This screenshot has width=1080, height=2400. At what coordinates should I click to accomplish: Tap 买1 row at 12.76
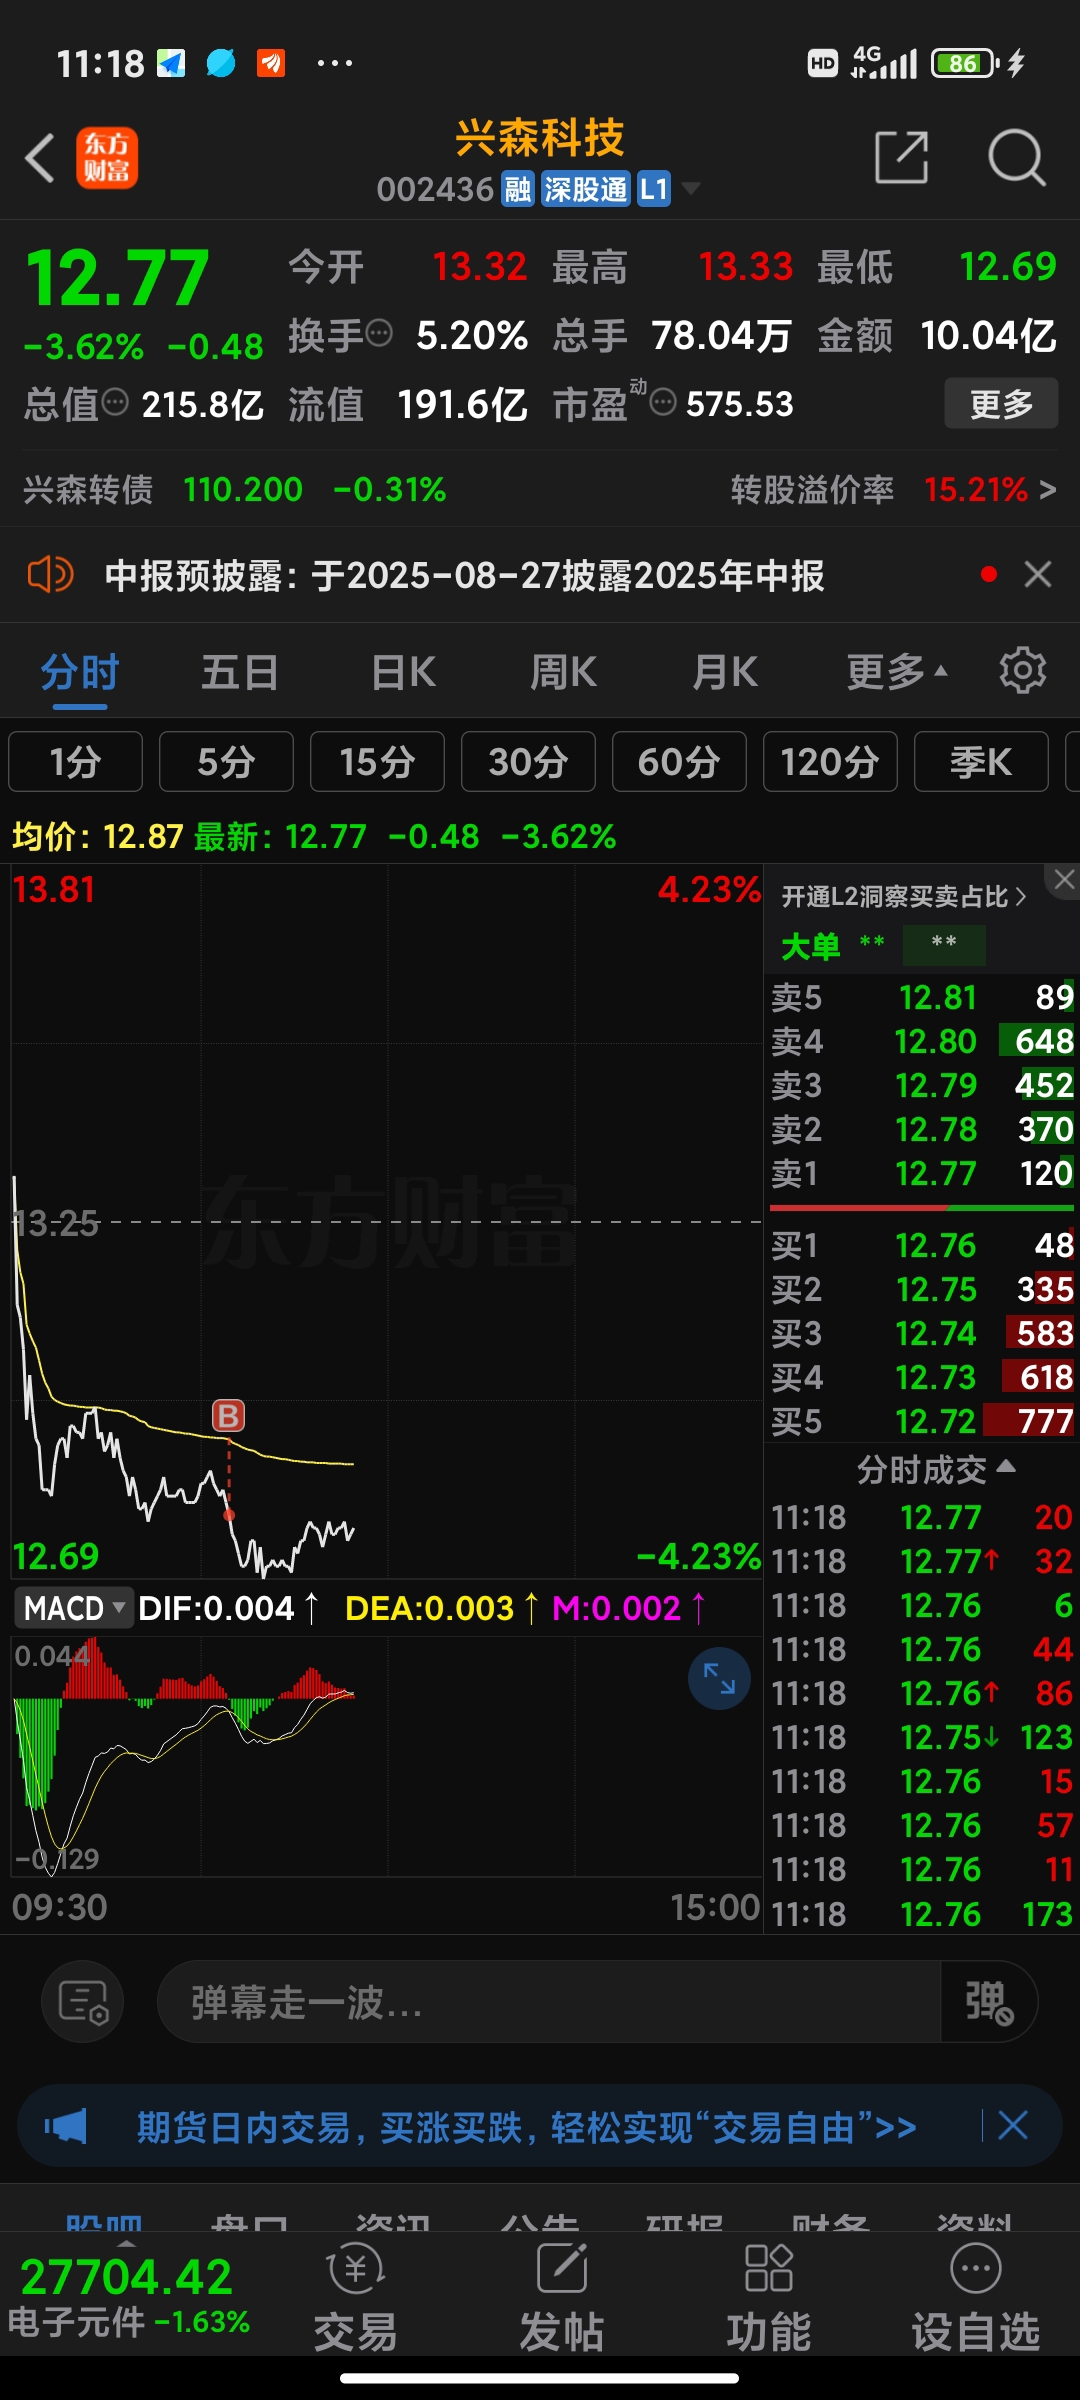(x=922, y=1245)
